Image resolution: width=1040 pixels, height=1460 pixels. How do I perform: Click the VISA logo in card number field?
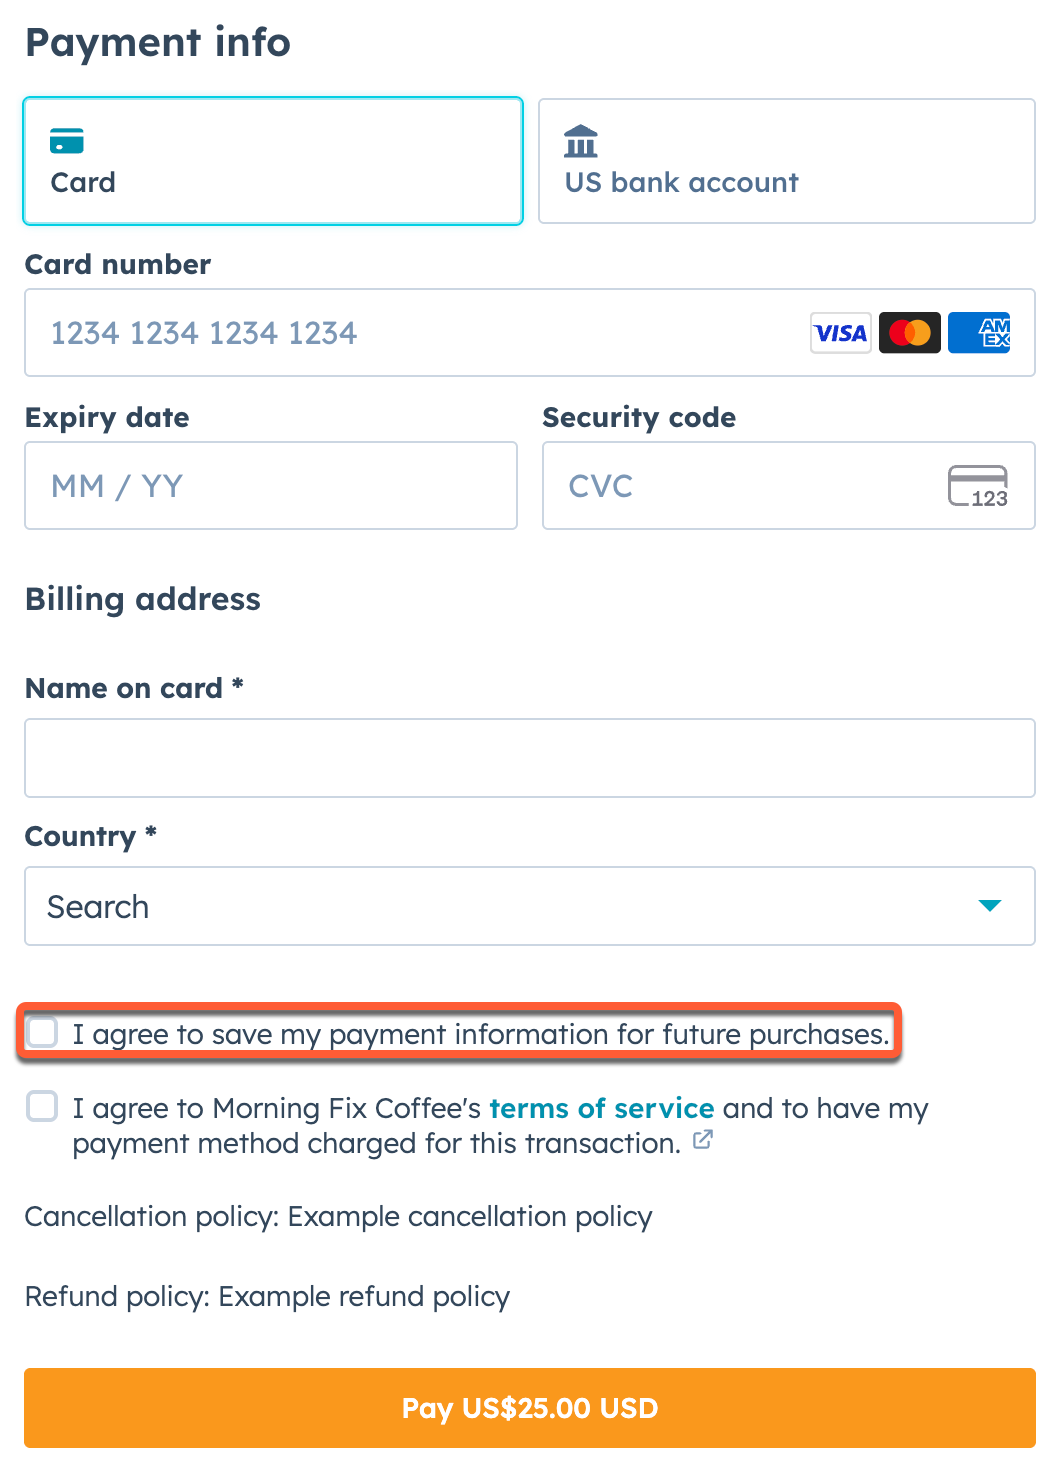click(840, 332)
